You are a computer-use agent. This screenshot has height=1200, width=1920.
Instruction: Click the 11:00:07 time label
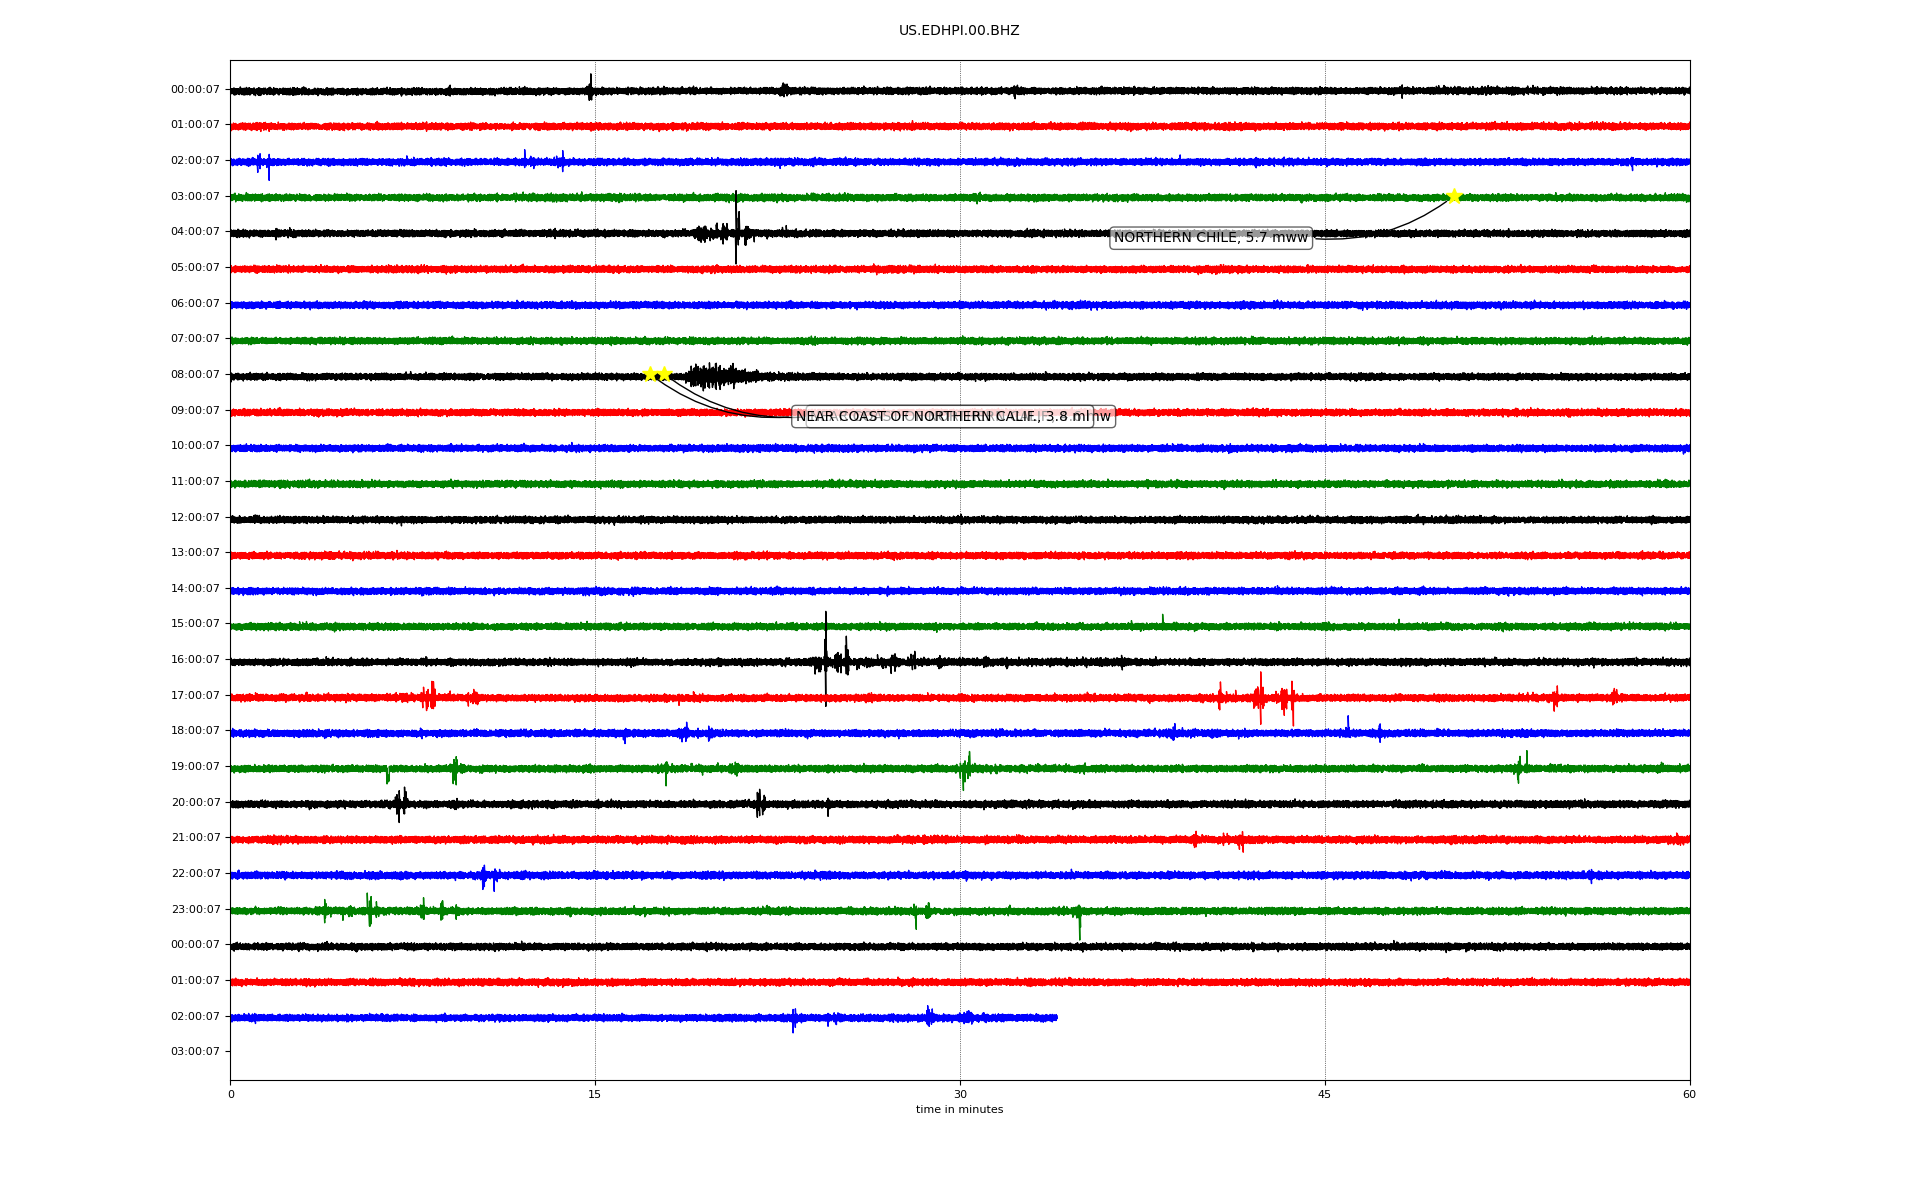(x=195, y=482)
